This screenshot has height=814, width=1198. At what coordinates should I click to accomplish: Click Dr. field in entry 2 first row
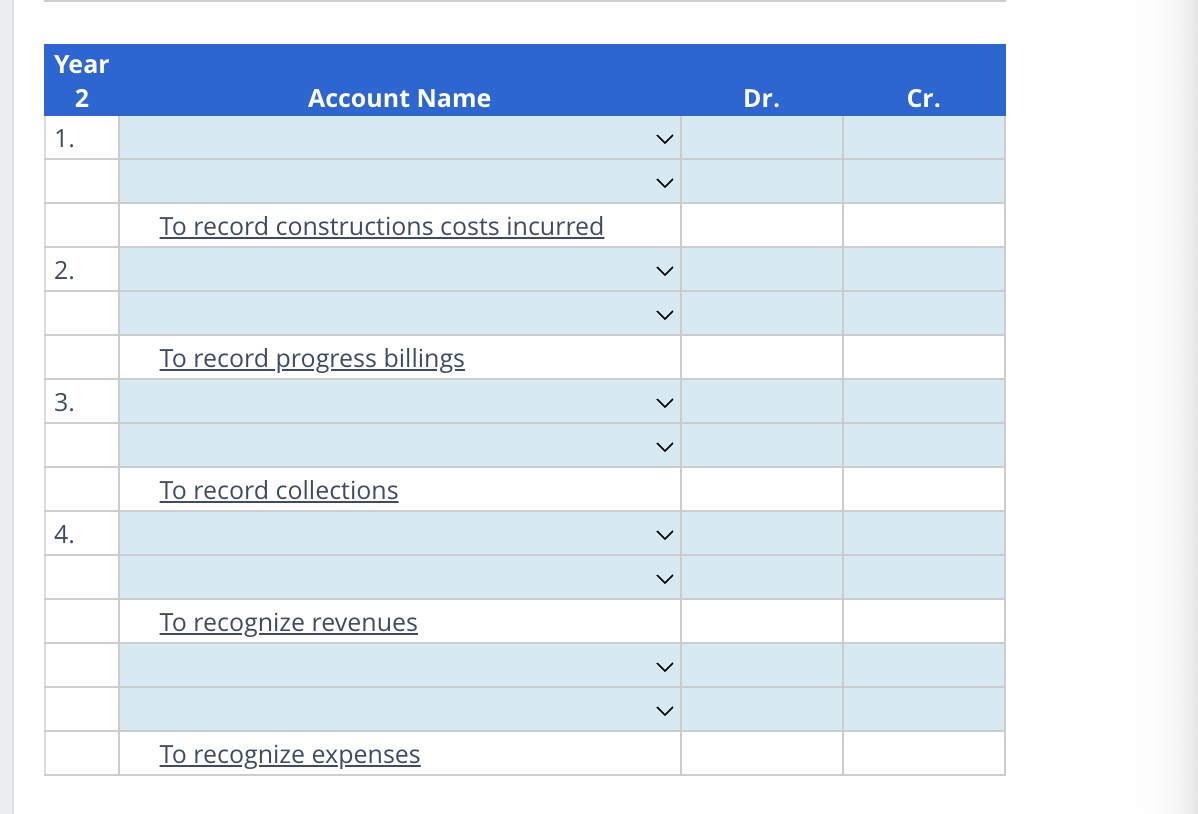(x=762, y=270)
